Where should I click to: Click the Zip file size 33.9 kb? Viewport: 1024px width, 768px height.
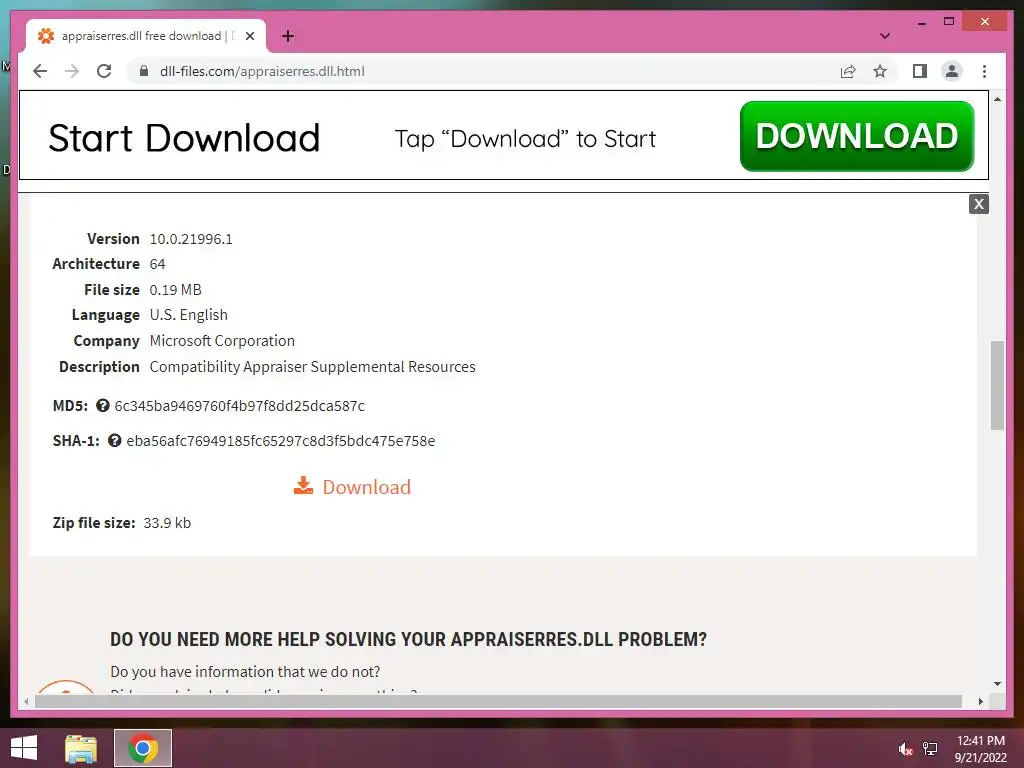167,523
